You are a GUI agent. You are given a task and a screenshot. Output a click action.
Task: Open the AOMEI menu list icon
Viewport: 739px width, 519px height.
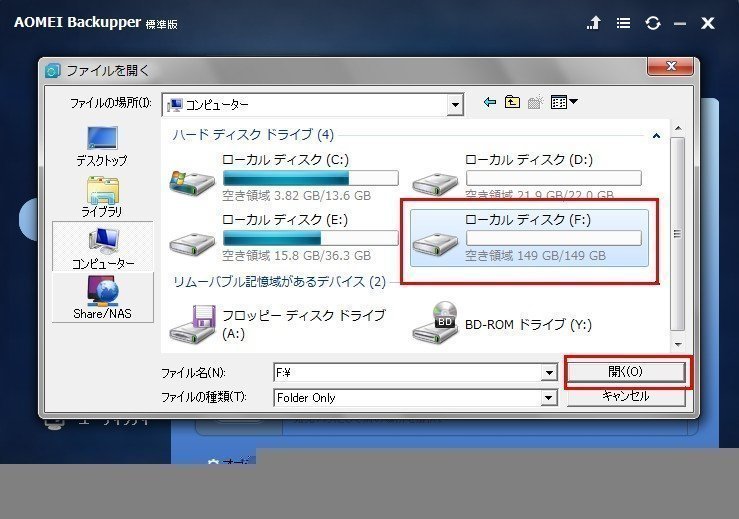[623, 23]
